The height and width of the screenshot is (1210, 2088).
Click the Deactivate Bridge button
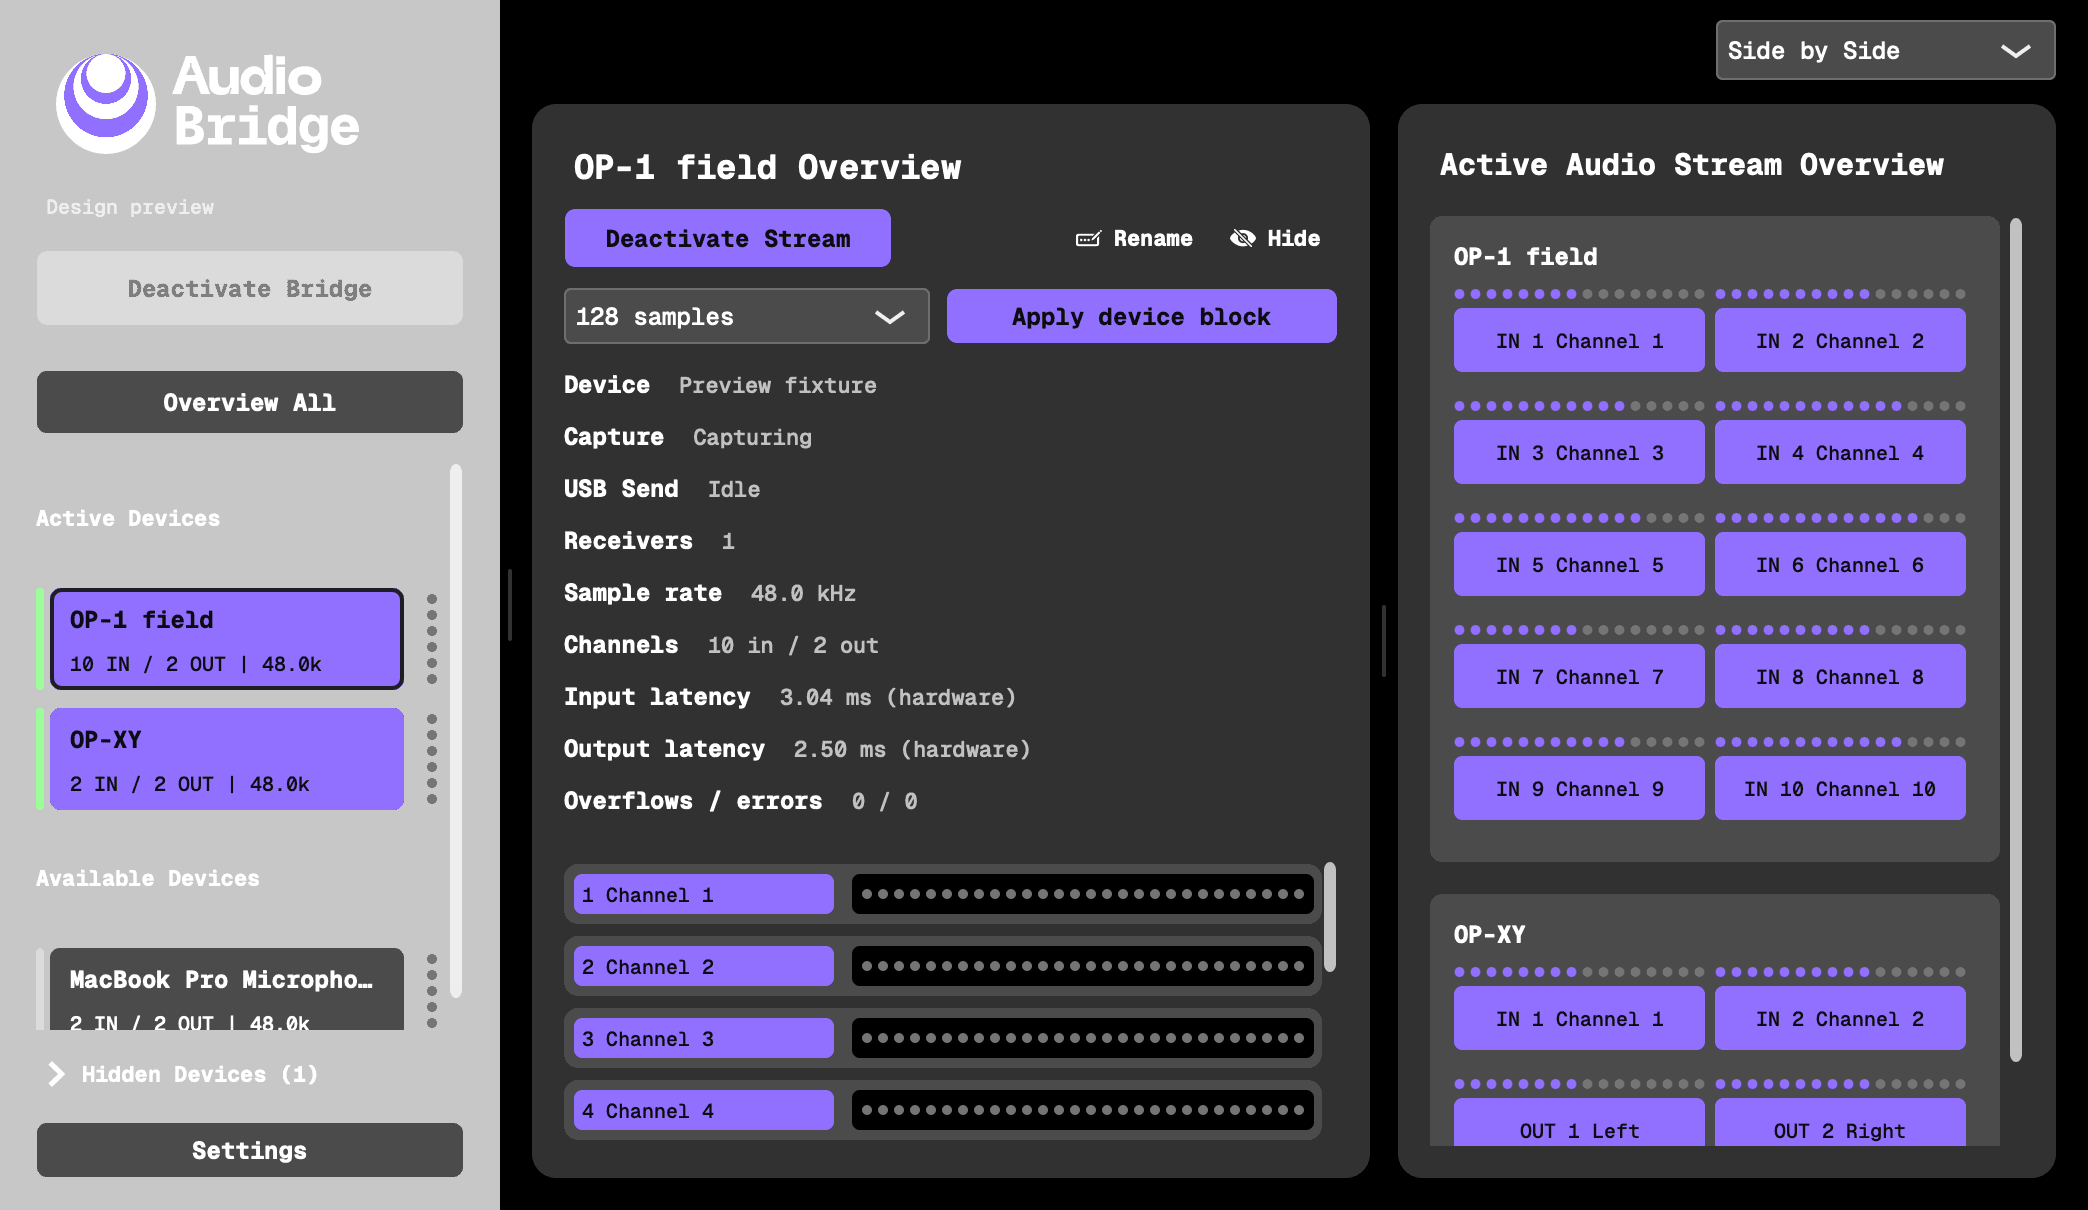coord(250,288)
